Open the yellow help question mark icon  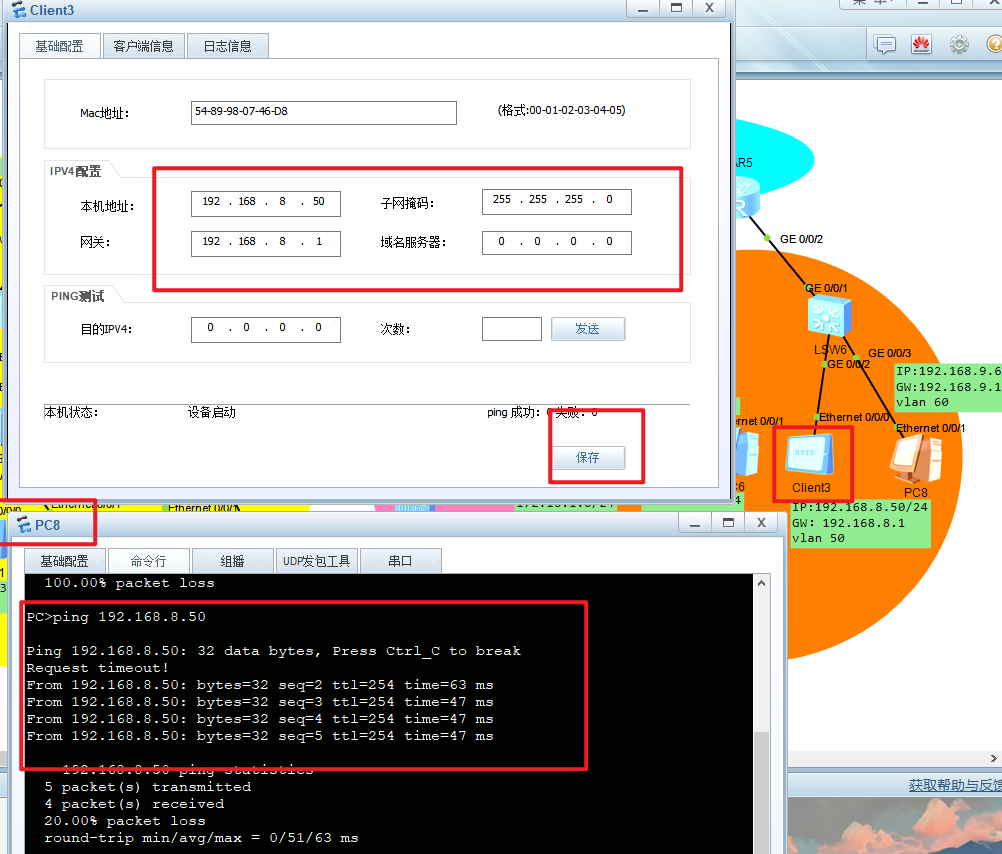[x=994, y=44]
